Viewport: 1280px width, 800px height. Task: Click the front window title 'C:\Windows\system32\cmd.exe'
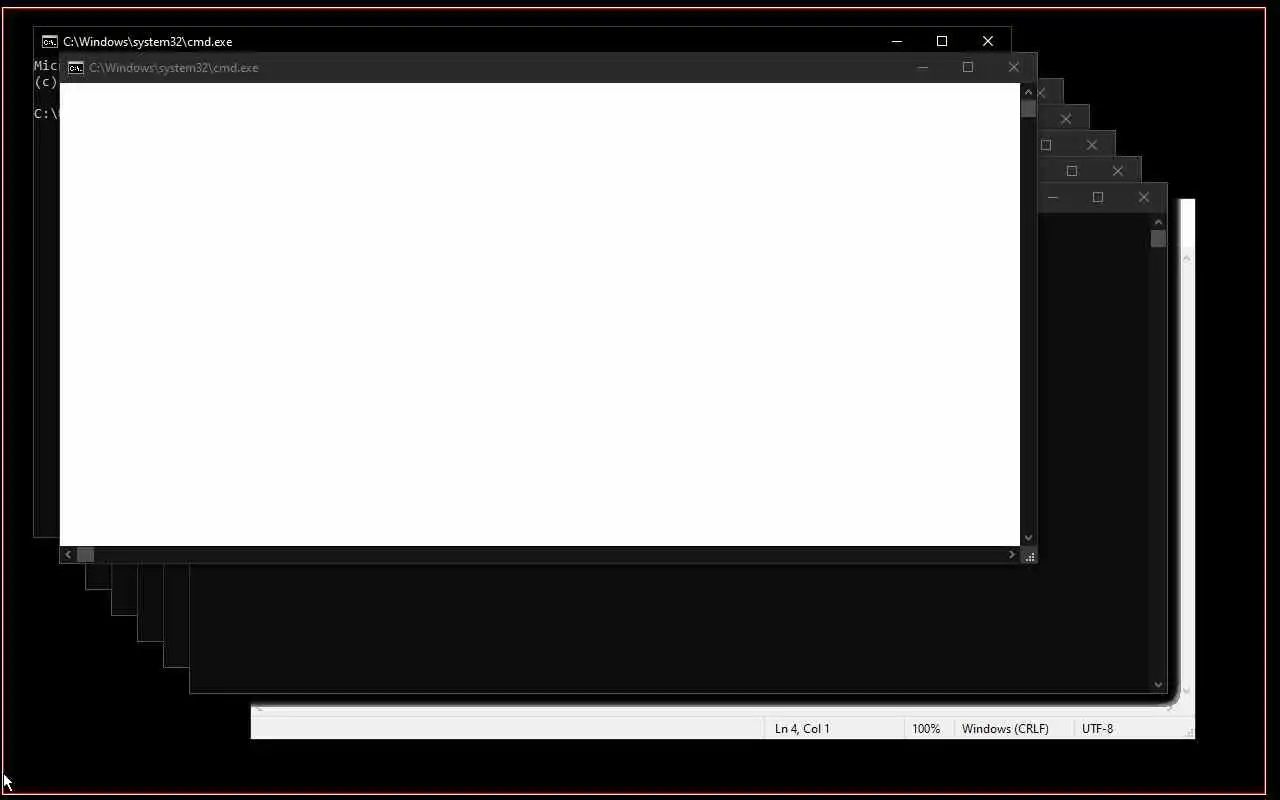click(174, 68)
